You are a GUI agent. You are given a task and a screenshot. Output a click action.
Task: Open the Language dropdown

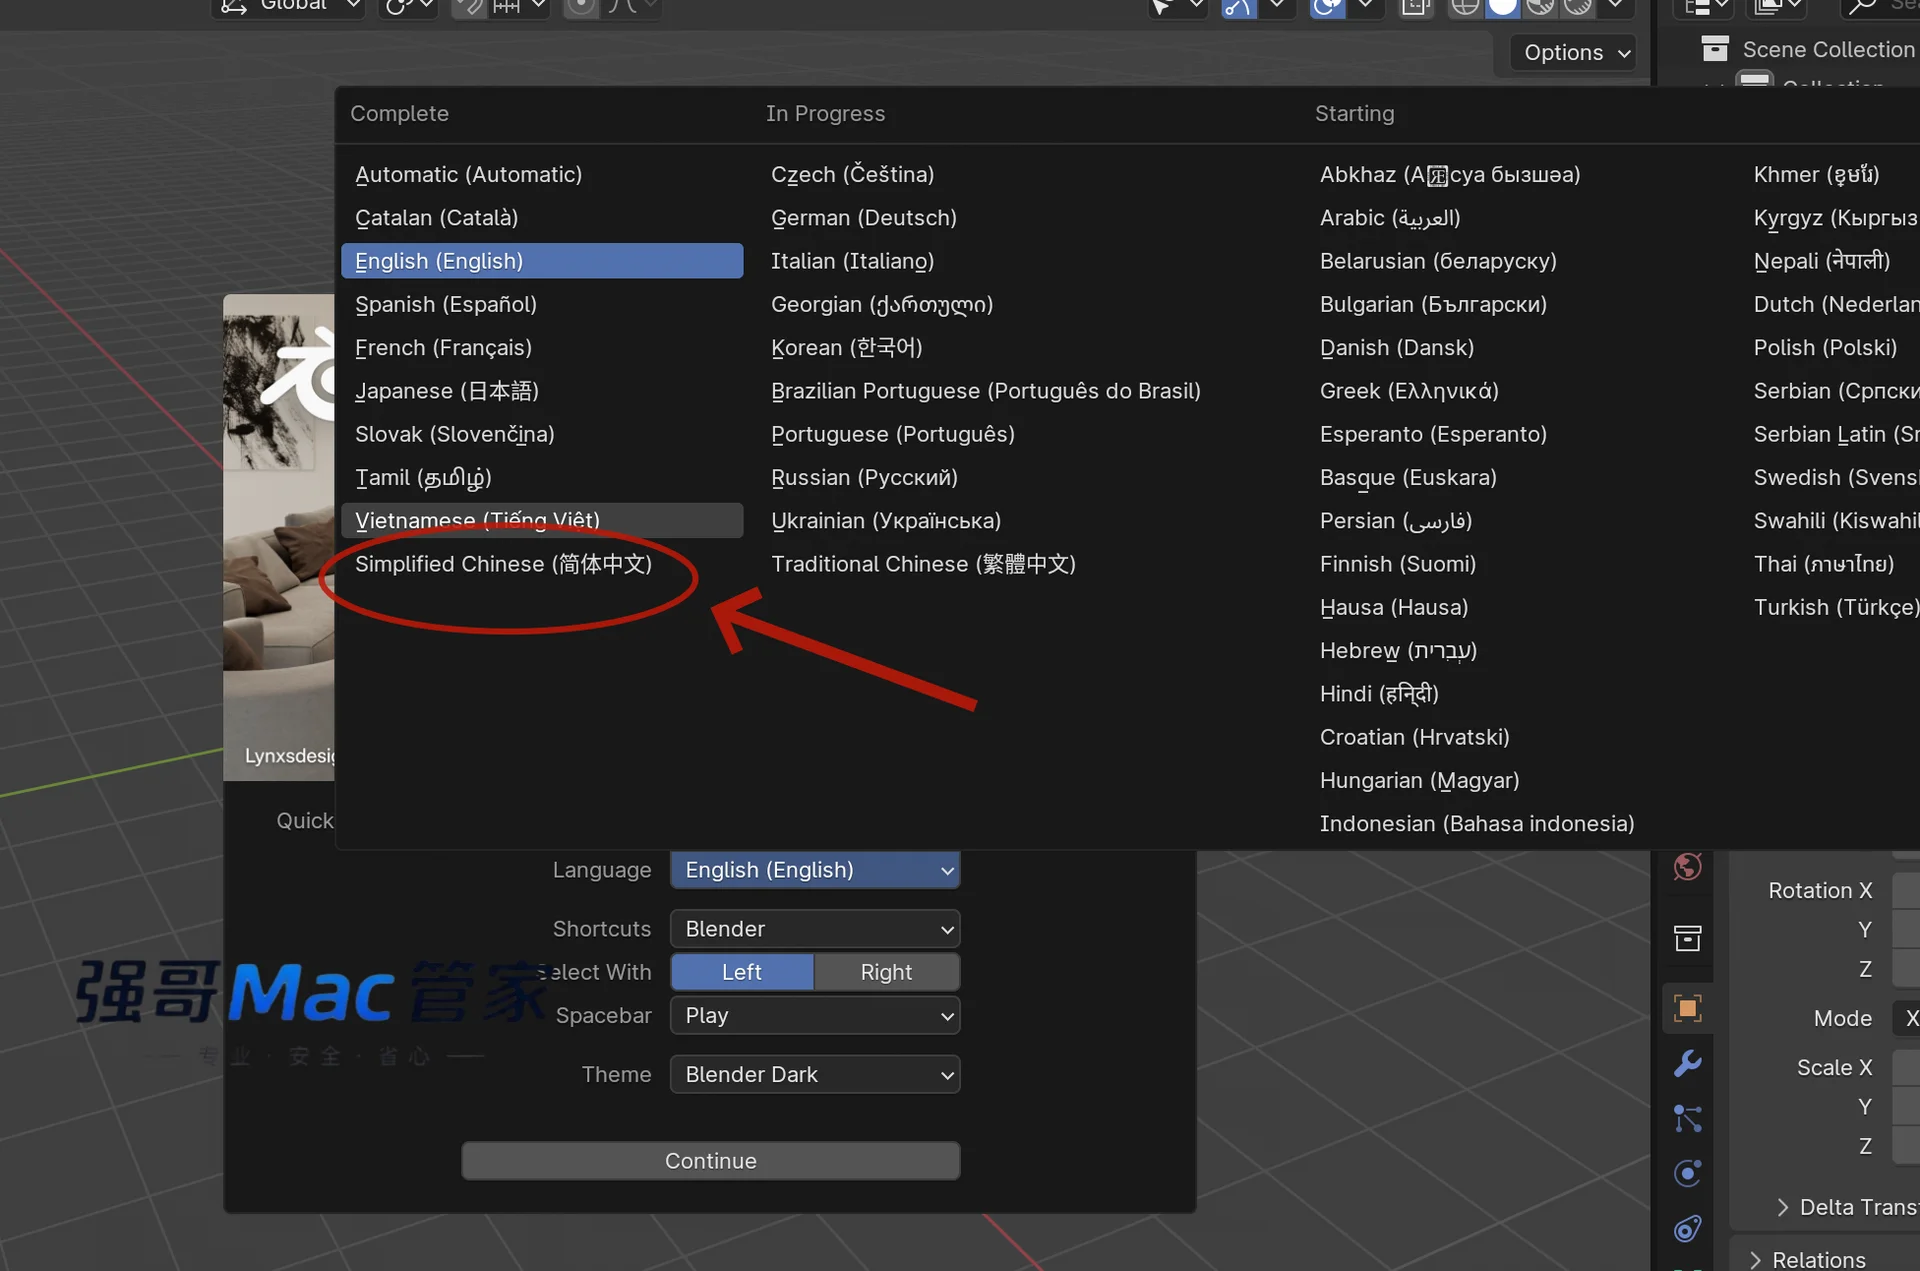815,870
